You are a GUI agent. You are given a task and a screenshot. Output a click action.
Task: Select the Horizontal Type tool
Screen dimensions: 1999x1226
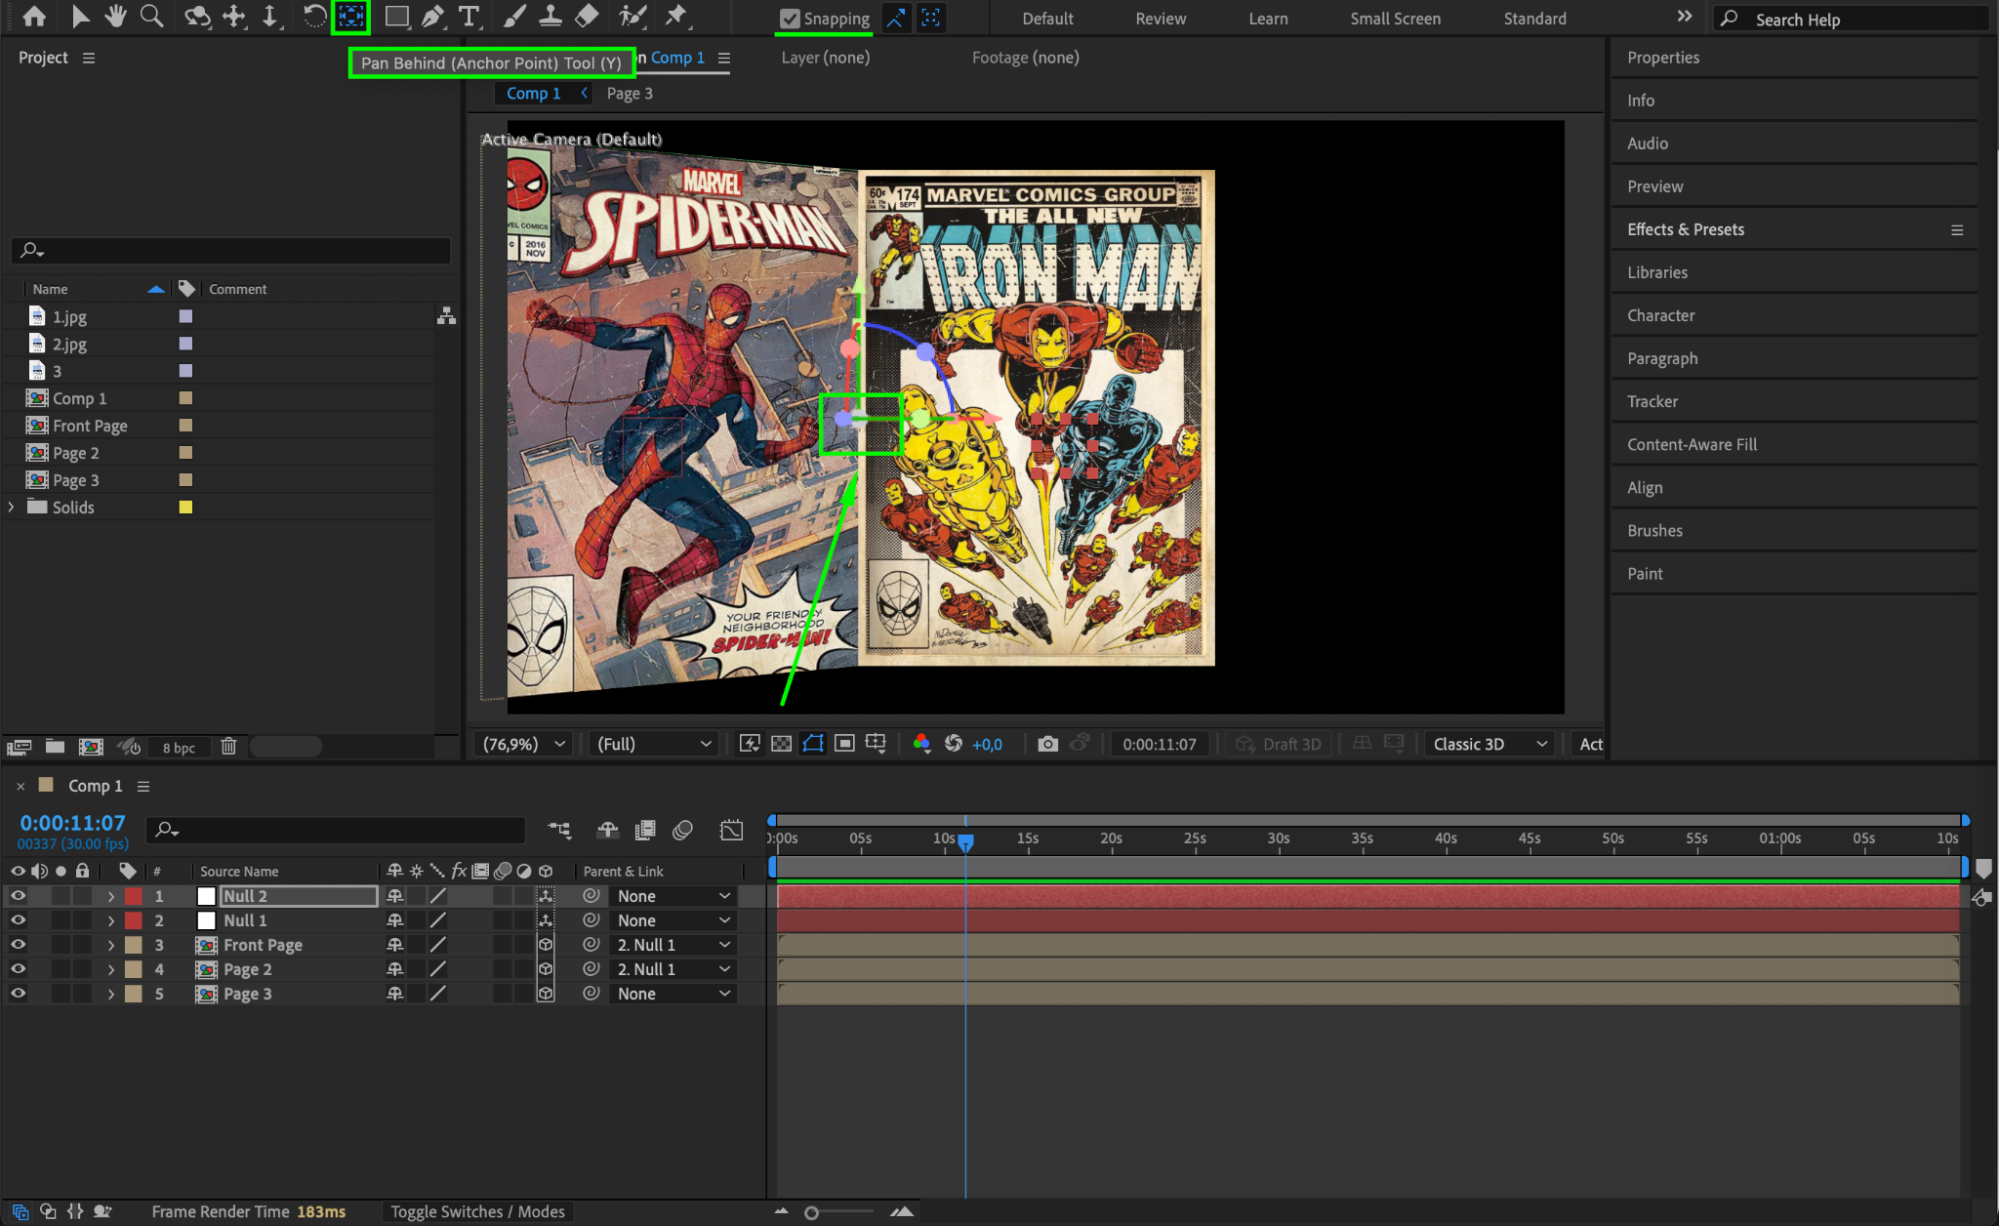click(x=468, y=16)
